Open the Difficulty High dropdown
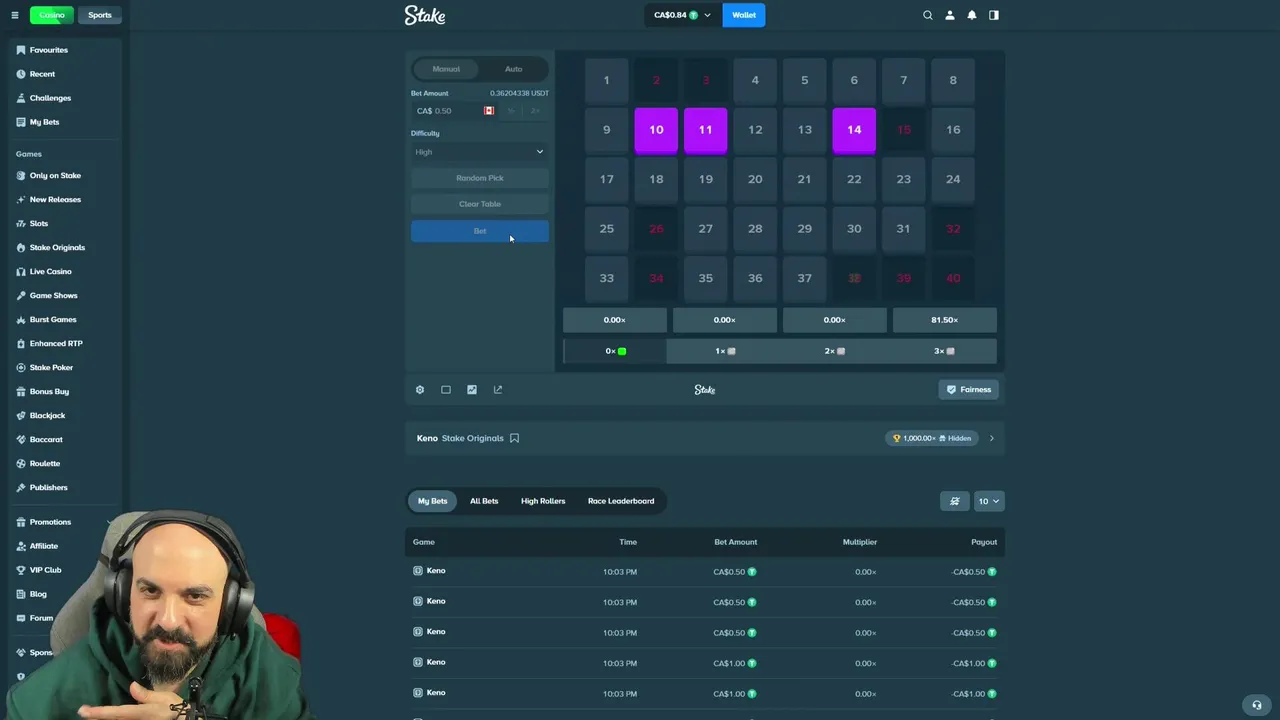The image size is (1280, 720). pos(480,152)
